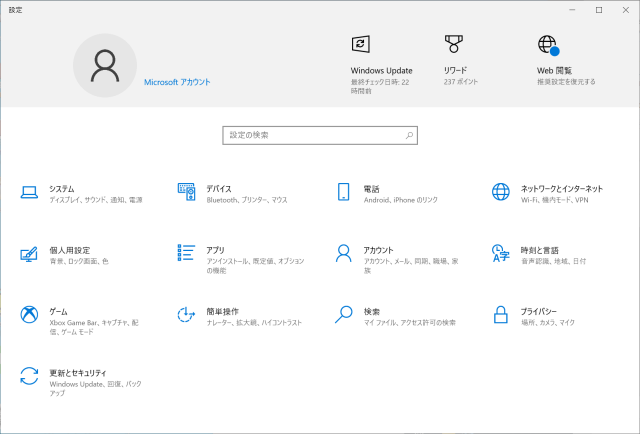The image size is (640, 434).
Task: Click the 音声認識、地域、日付 description
Action: coord(553,261)
